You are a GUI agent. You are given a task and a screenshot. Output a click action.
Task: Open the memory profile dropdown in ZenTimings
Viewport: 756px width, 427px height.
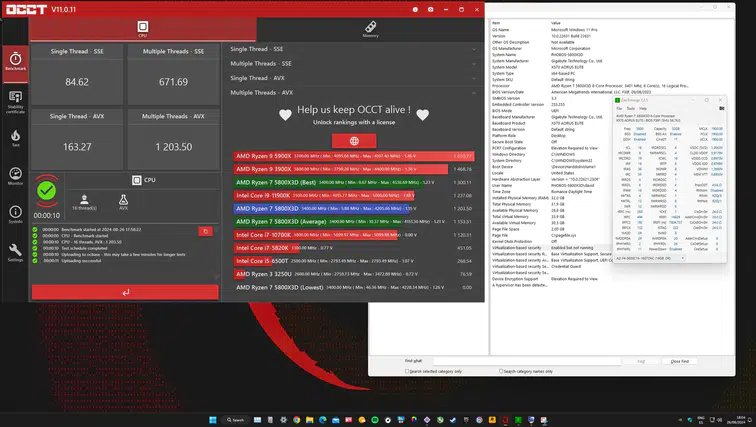click(x=650, y=258)
